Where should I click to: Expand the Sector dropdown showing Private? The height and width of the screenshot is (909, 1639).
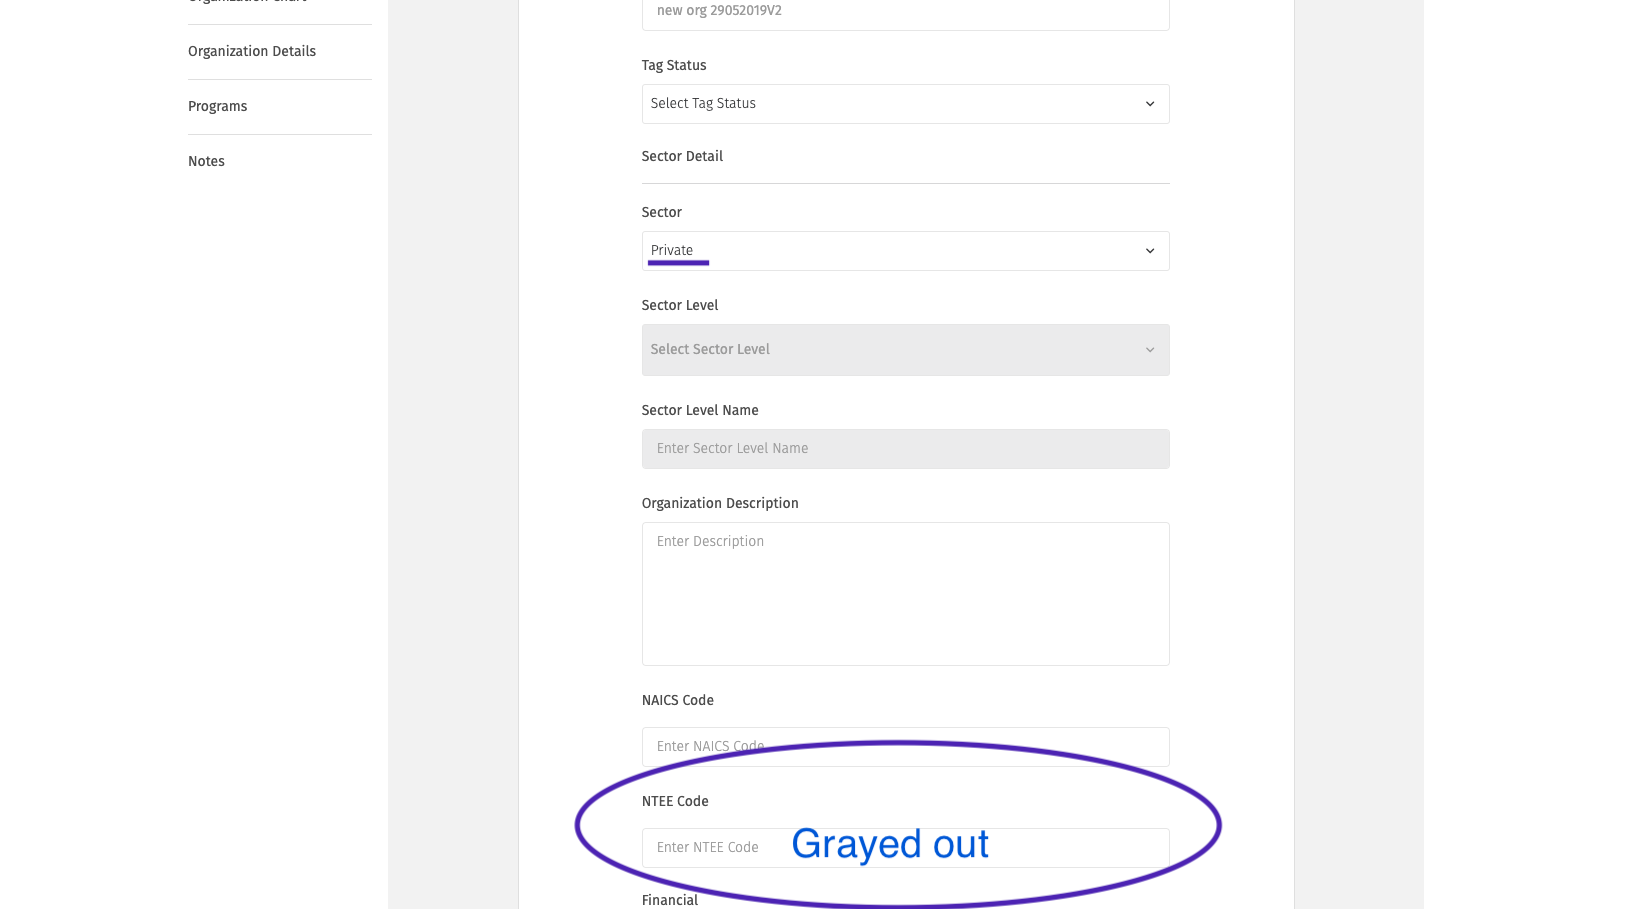click(x=905, y=250)
